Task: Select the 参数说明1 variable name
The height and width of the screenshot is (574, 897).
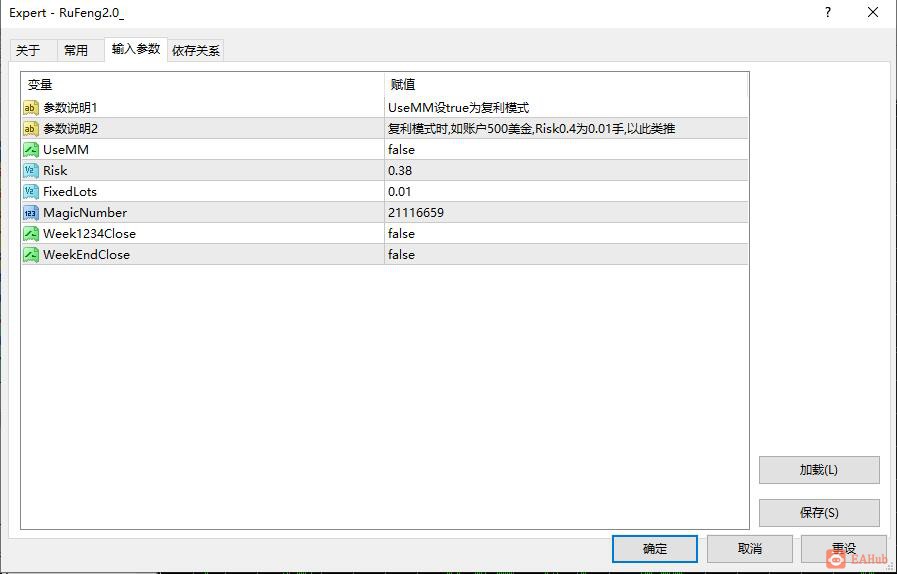Action: pos(70,108)
